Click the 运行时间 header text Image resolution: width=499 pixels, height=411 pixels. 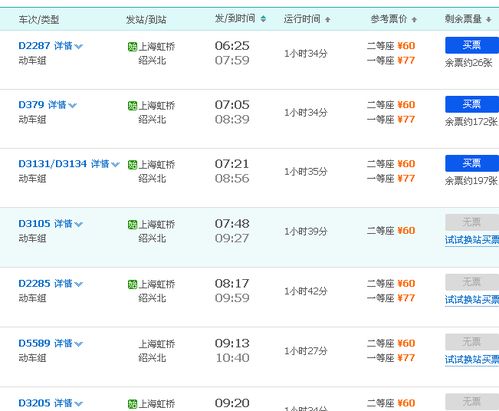point(302,19)
